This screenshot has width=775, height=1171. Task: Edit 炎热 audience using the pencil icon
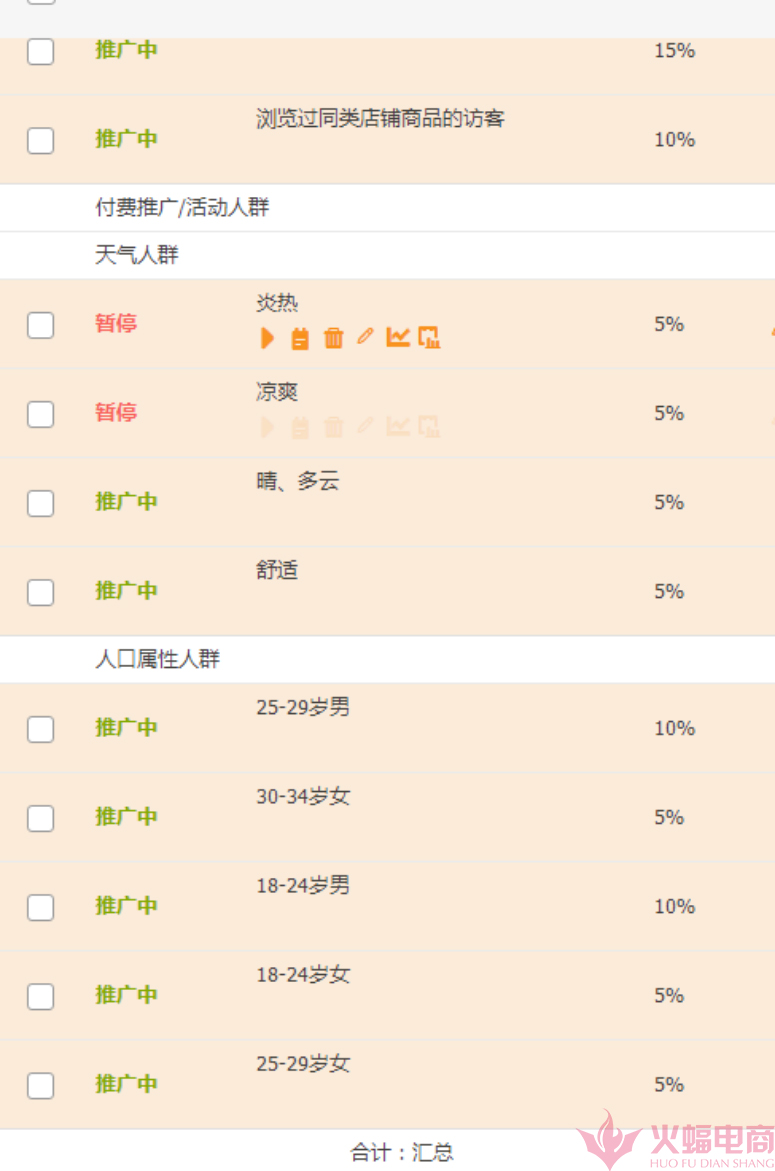pyautogui.click(x=365, y=337)
